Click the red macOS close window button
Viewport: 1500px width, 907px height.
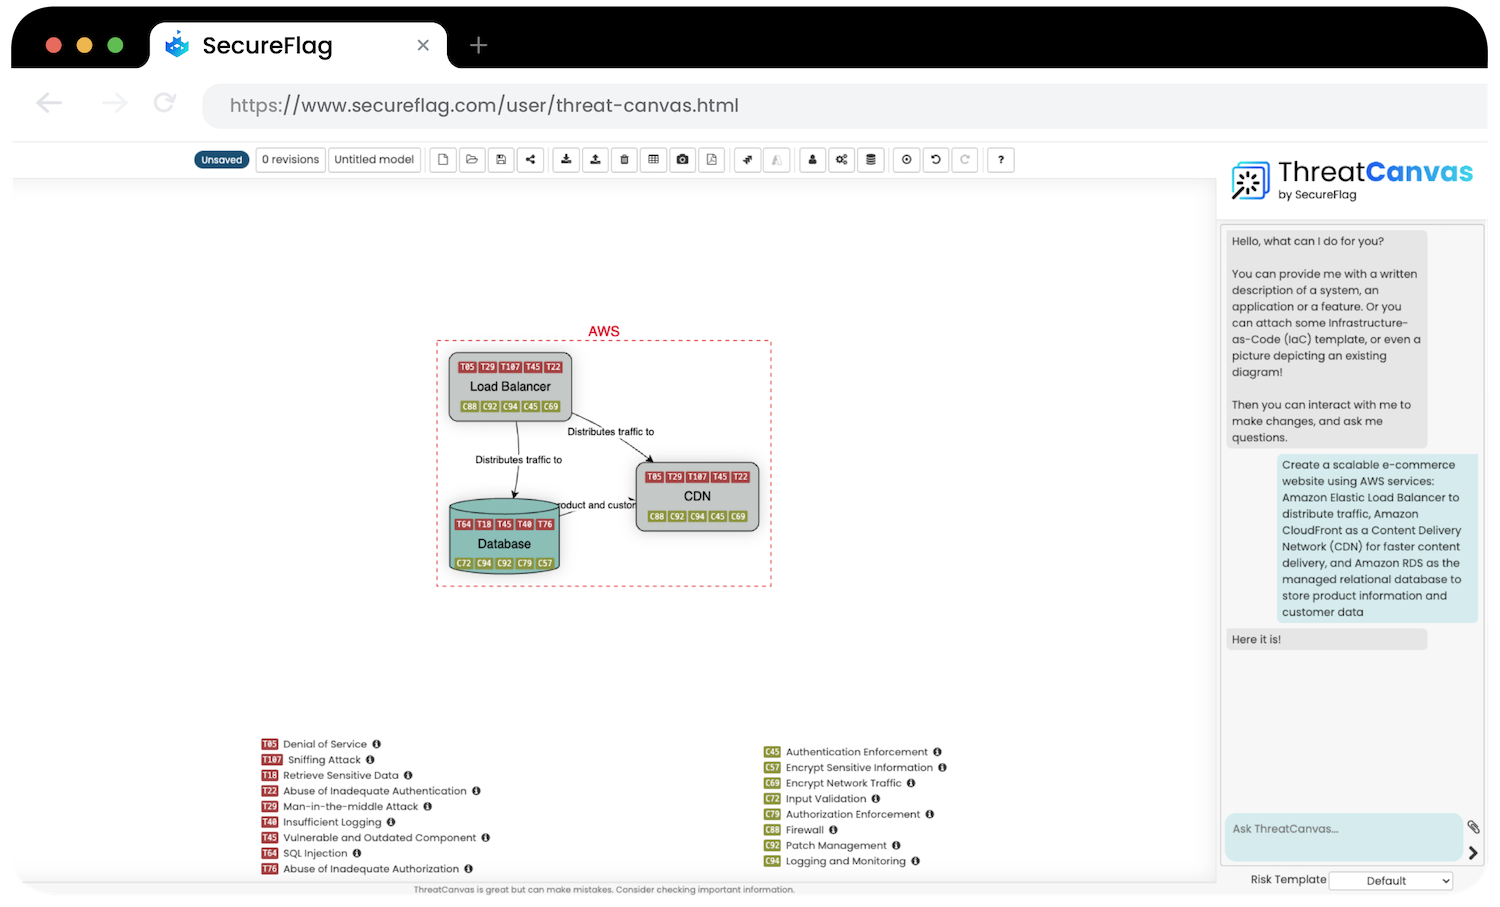click(x=54, y=45)
